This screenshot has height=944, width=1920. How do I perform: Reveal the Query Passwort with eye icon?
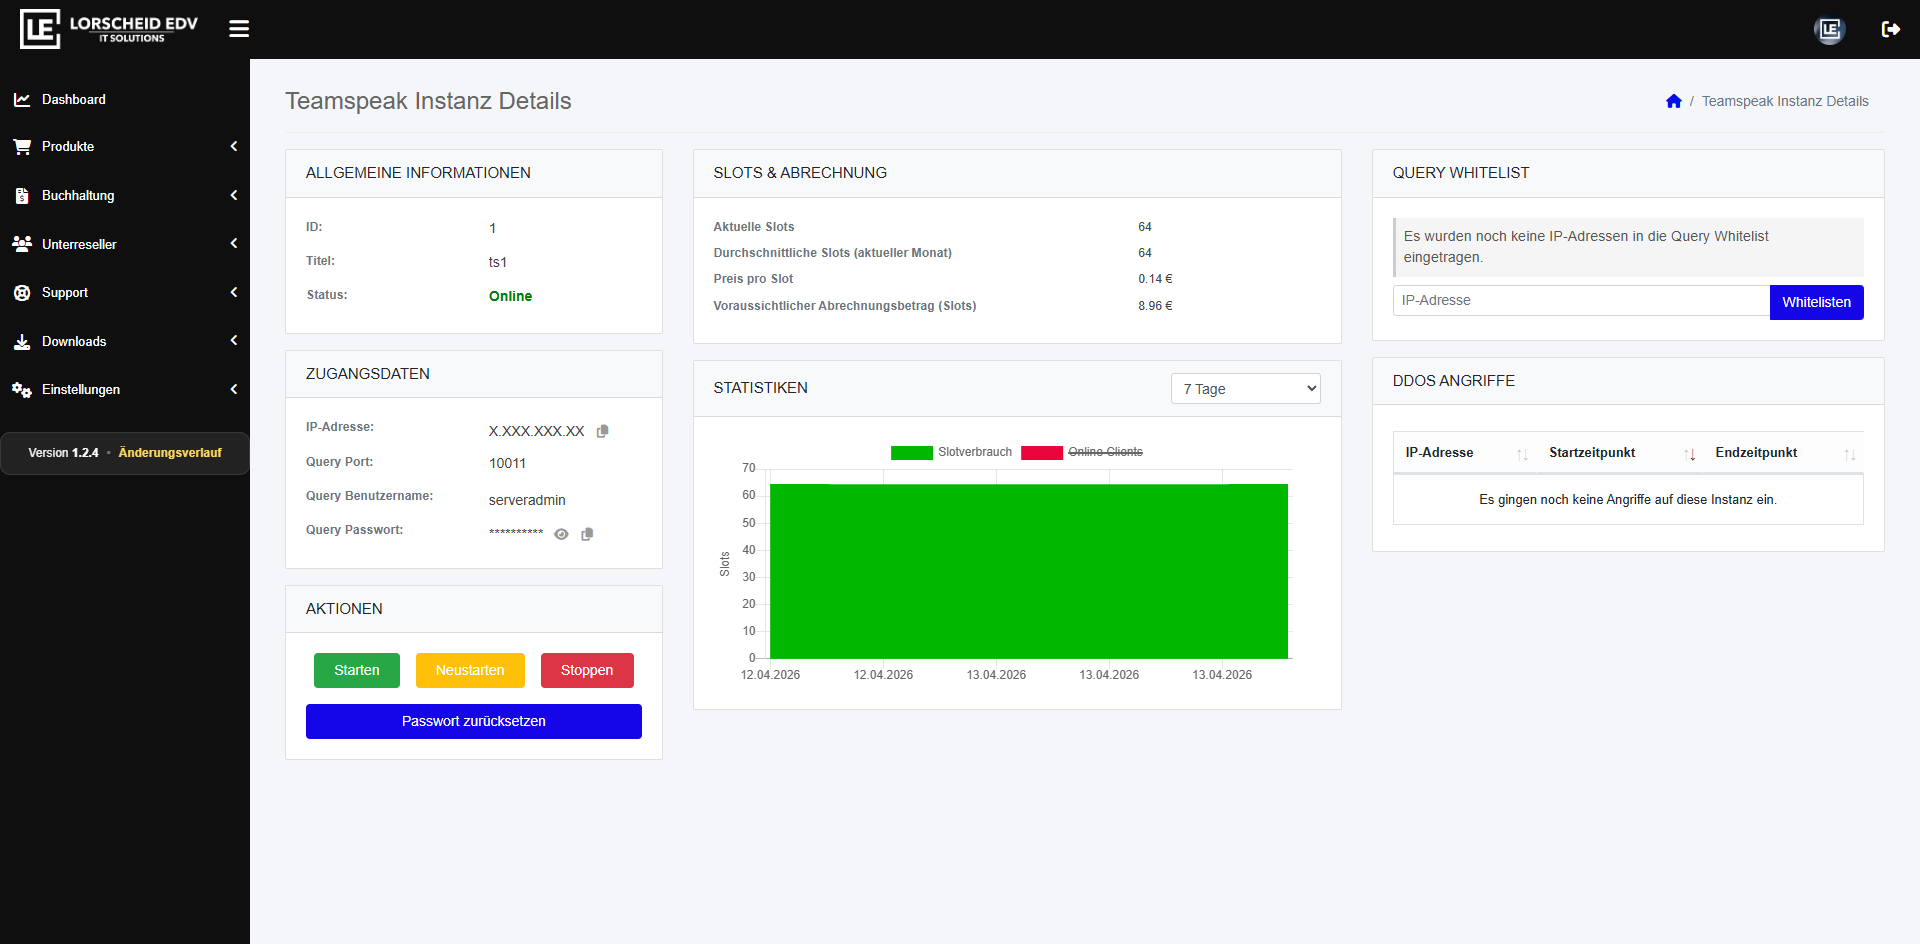561,534
